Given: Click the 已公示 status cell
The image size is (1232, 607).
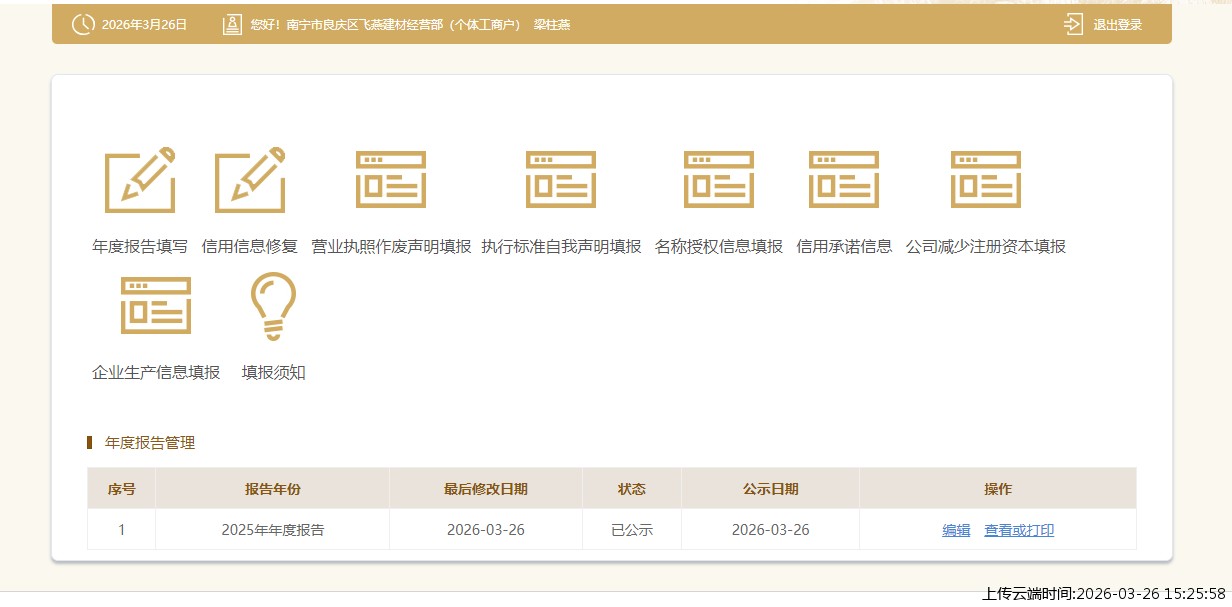Looking at the screenshot, I should (x=631, y=530).
